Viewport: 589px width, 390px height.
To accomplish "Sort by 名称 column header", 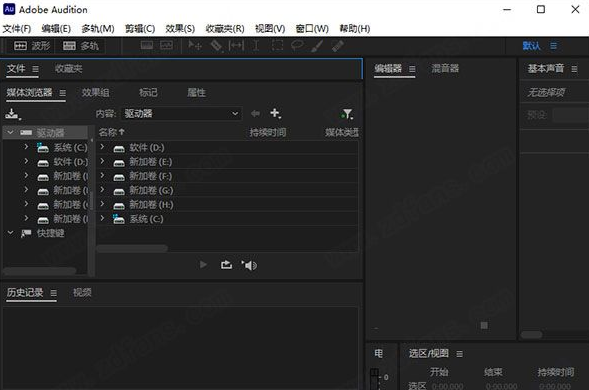I will click(x=111, y=132).
